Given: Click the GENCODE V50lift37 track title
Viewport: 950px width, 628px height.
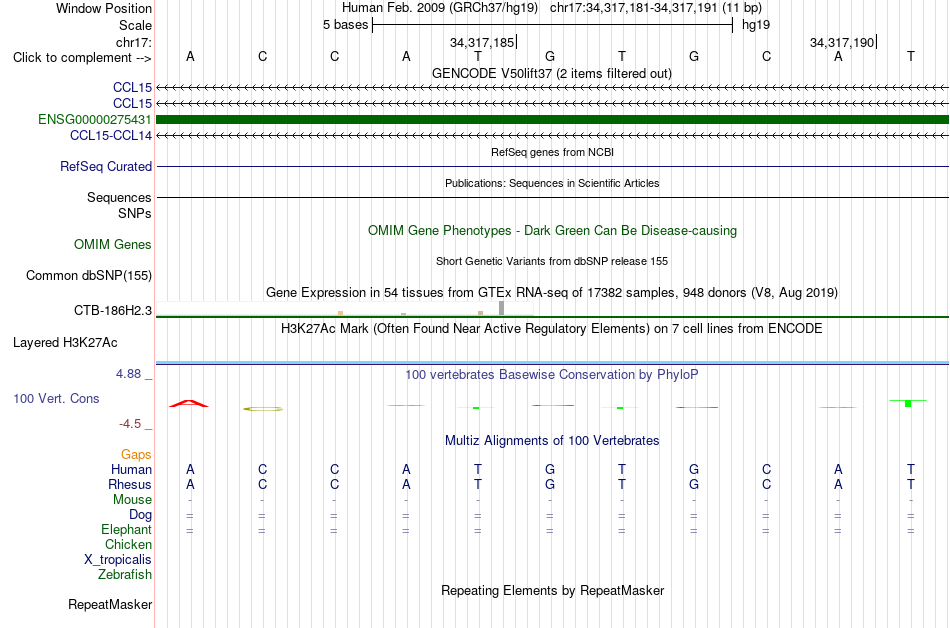Looking at the screenshot, I should (x=552, y=73).
